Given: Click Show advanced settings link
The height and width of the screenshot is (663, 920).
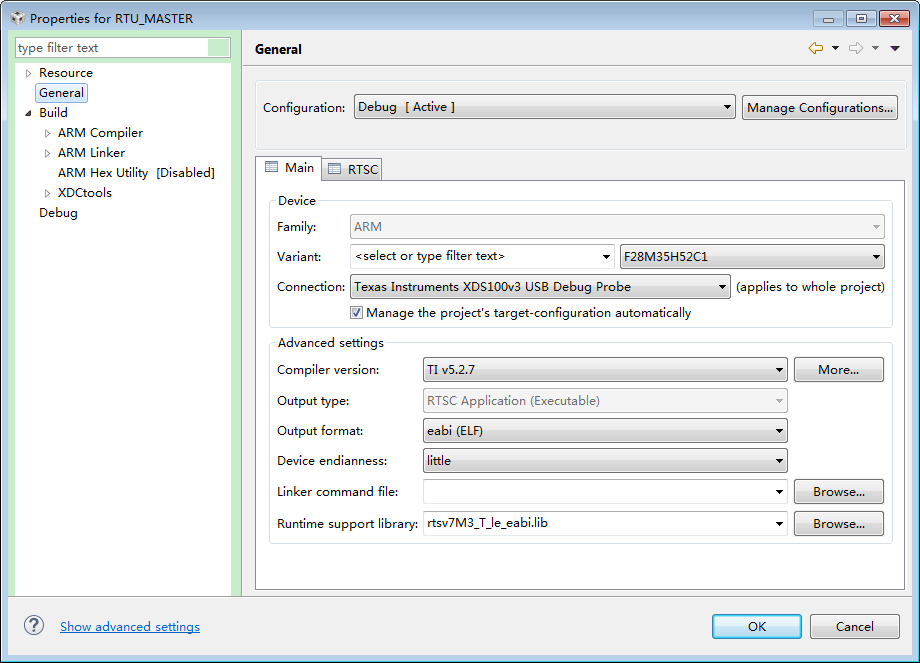Looking at the screenshot, I should 130,627.
